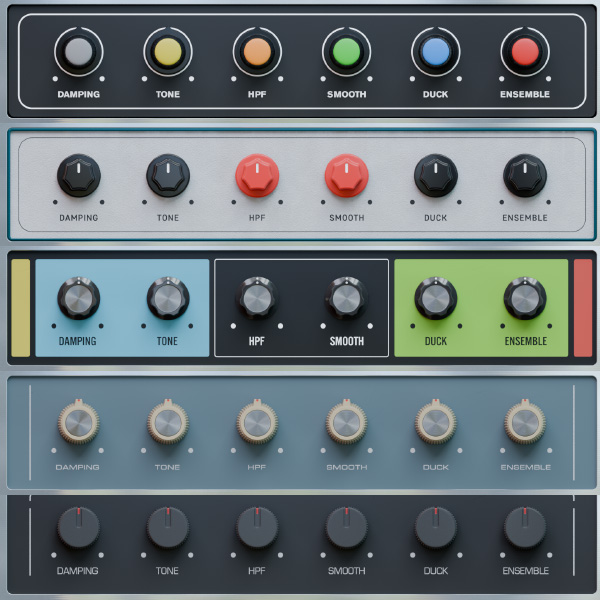Click the TONE knob in light-blue section
This screenshot has height=600, width=600.
(x=168, y=299)
